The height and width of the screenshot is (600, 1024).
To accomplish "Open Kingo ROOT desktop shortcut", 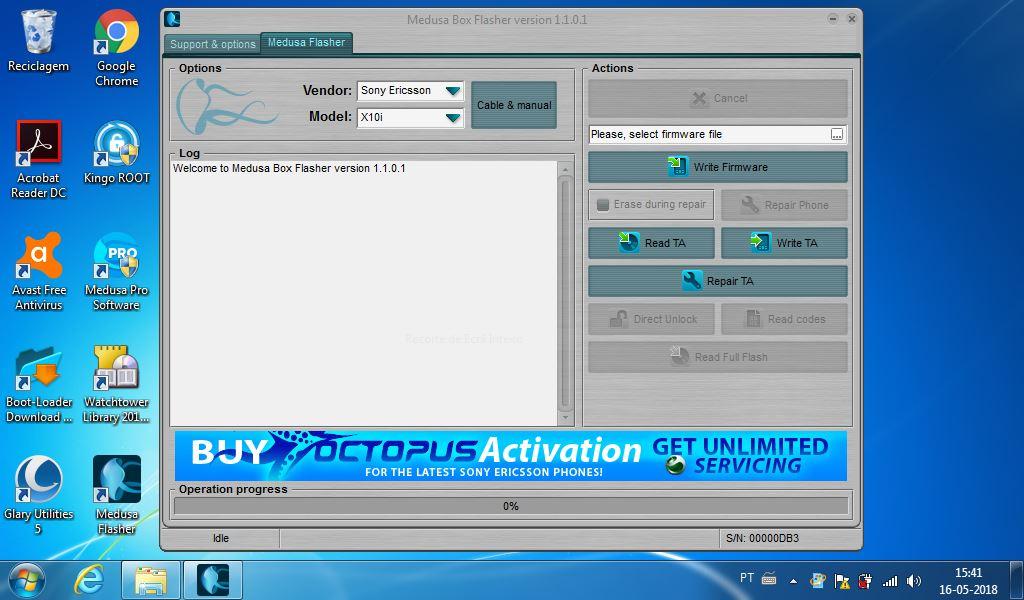I will (x=116, y=152).
